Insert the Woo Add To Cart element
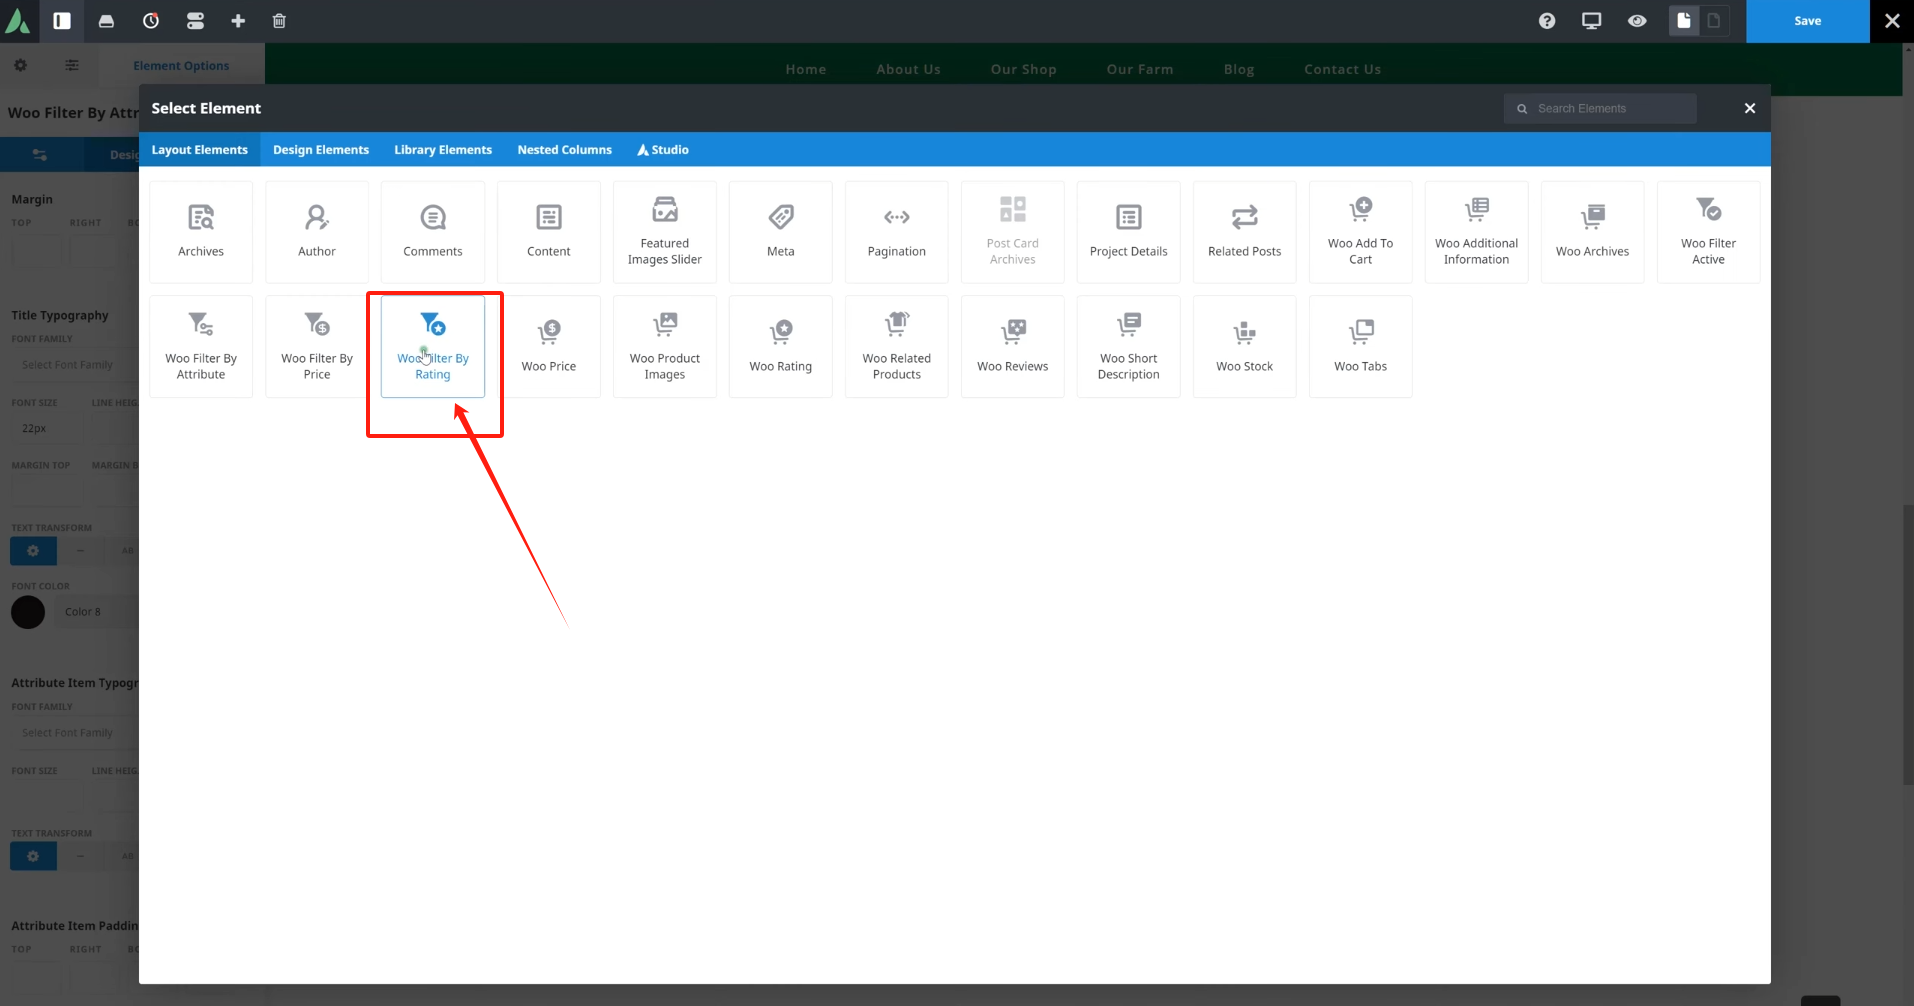The image size is (1914, 1006). point(1360,232)
